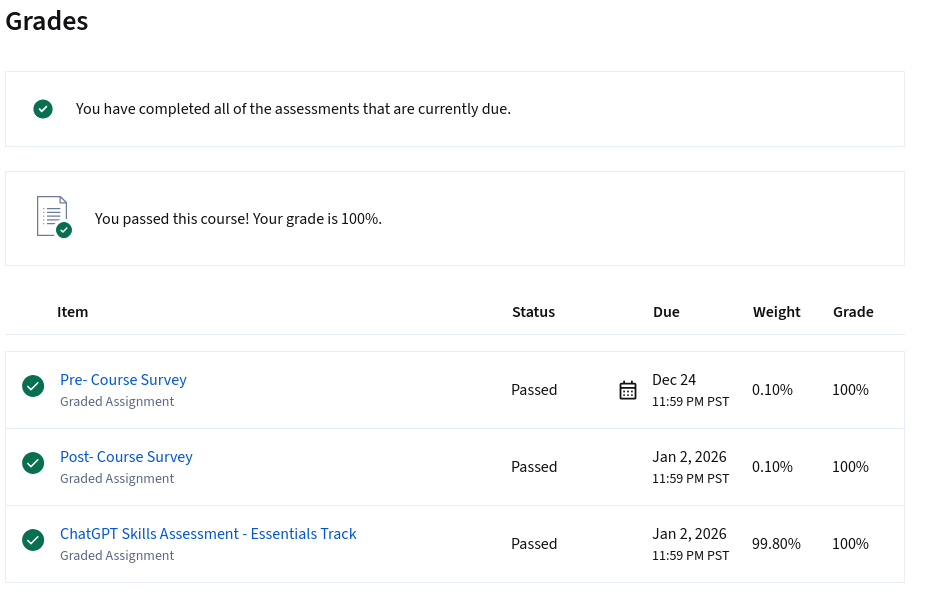Click the Due column header

pos(666,312)
